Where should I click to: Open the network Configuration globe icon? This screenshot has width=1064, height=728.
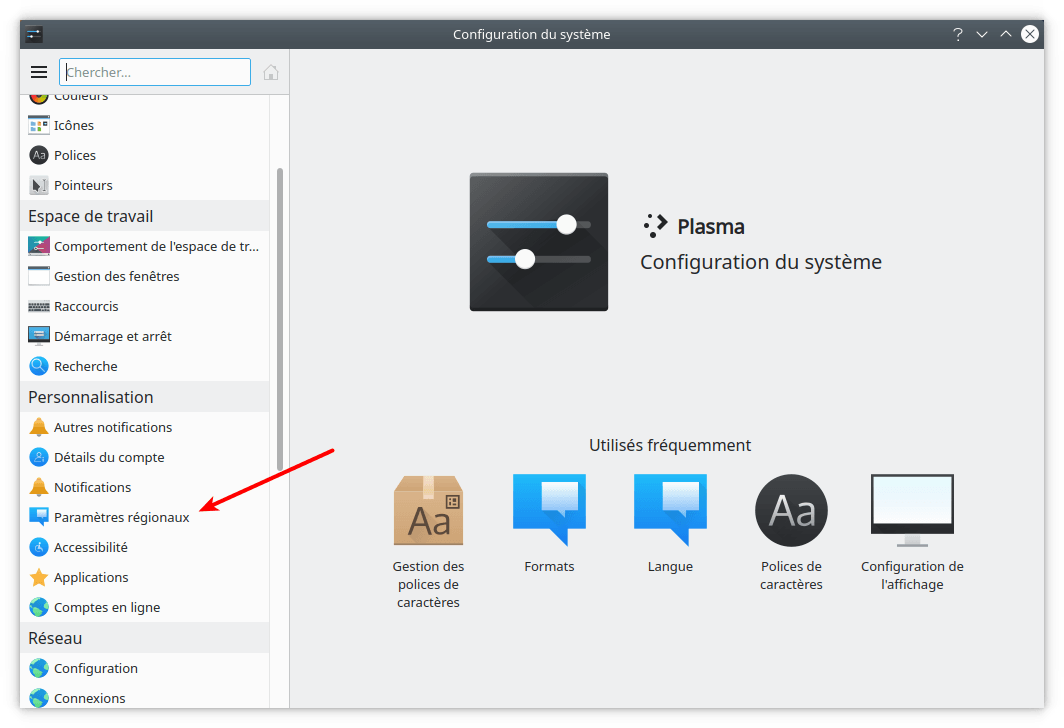pyautogui.click(x=39, y=668)
